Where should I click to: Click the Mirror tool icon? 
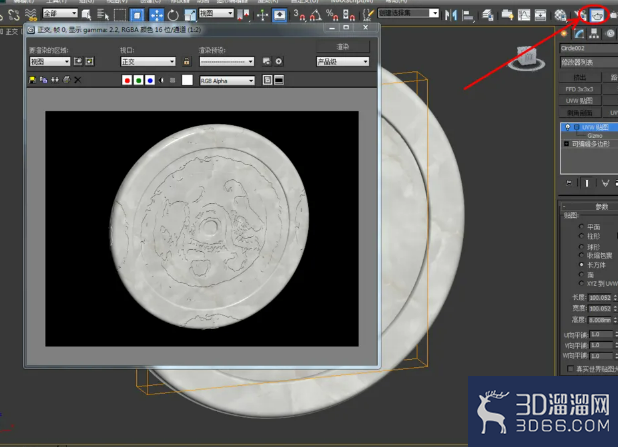[x=450, y=15]
